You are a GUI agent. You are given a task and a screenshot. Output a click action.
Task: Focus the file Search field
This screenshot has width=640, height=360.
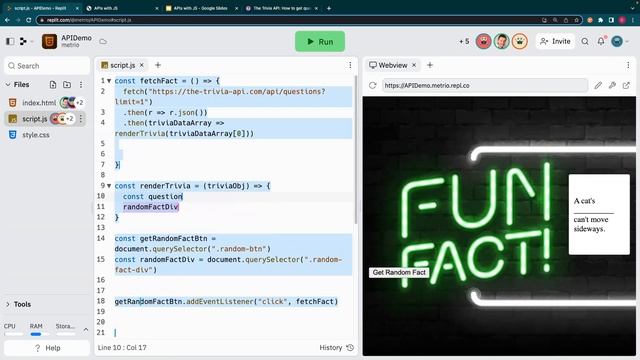pyautogui.click(x=47, y=66)
